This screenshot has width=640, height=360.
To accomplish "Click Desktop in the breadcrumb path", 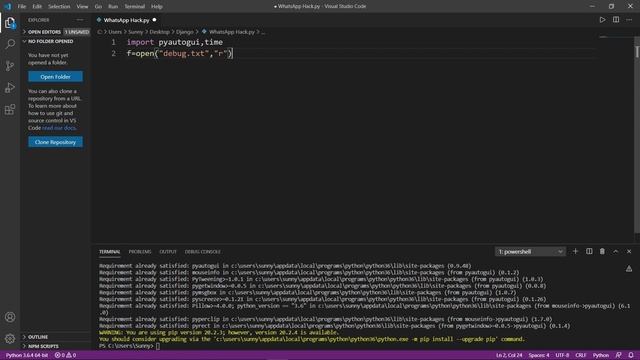I will 159,32.
